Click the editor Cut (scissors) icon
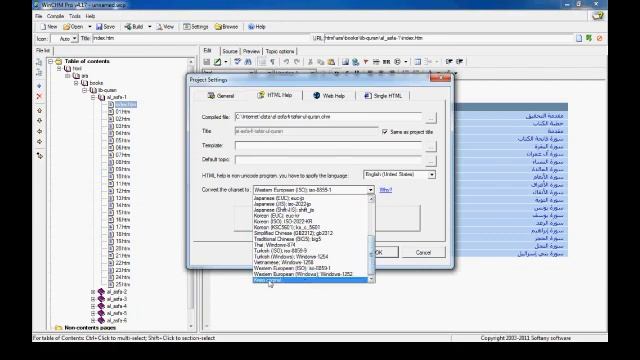 (x=310, y=62)
